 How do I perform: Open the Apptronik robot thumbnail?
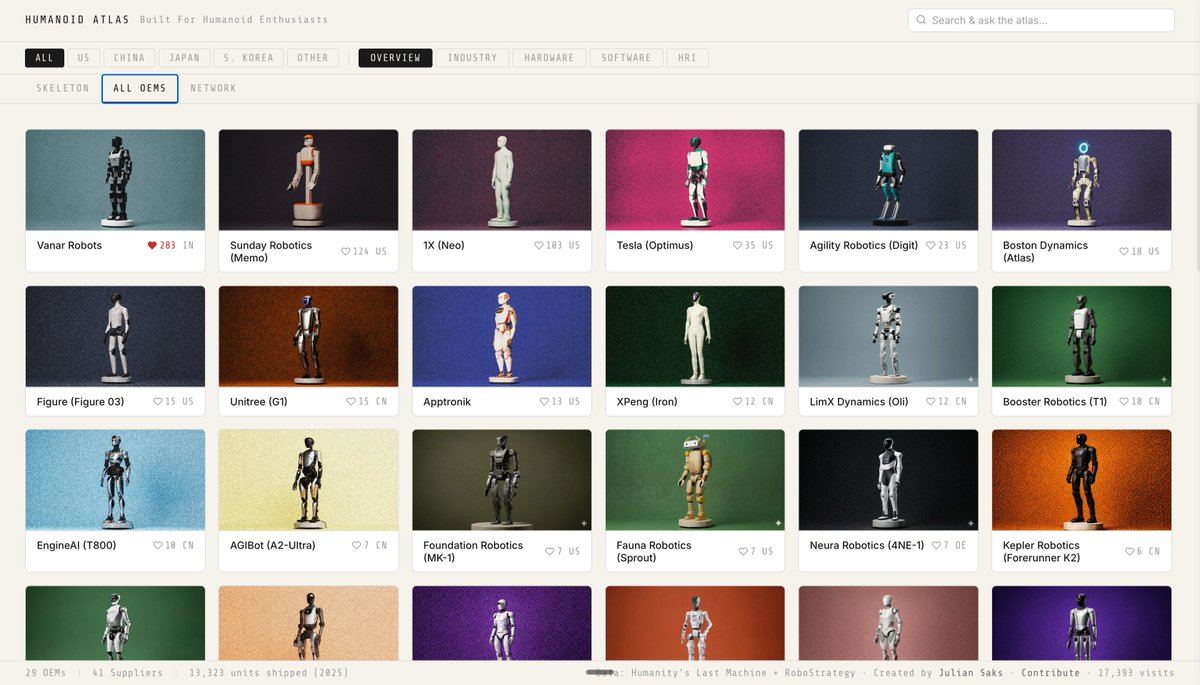click(502, 336)
